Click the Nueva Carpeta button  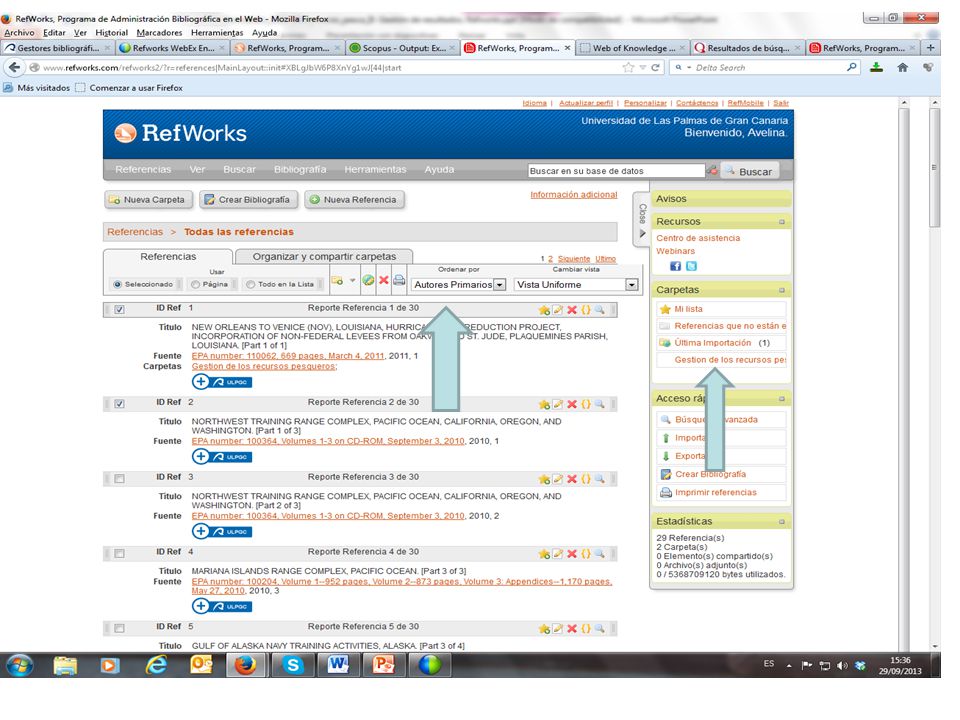pos(148,200)
